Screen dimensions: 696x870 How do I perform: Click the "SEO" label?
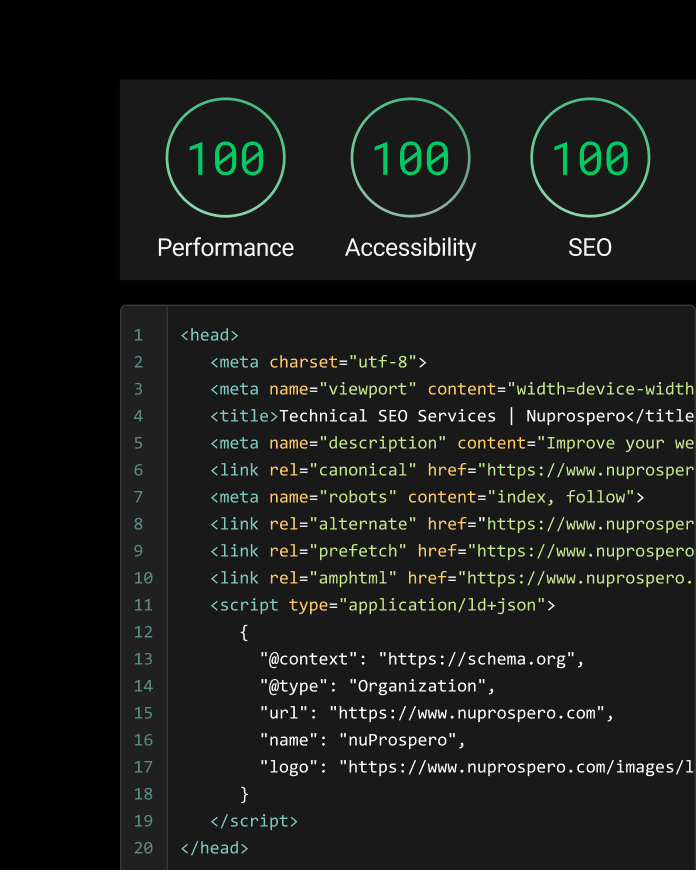[590, 247]
